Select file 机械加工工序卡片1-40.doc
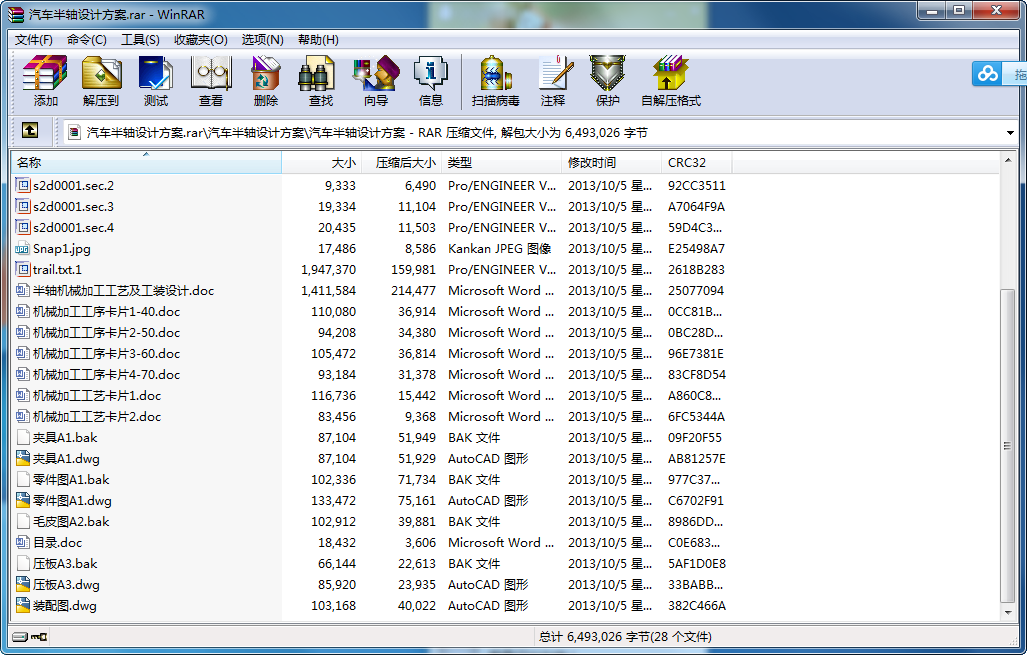1027x655 pixels. click(106, 311)
